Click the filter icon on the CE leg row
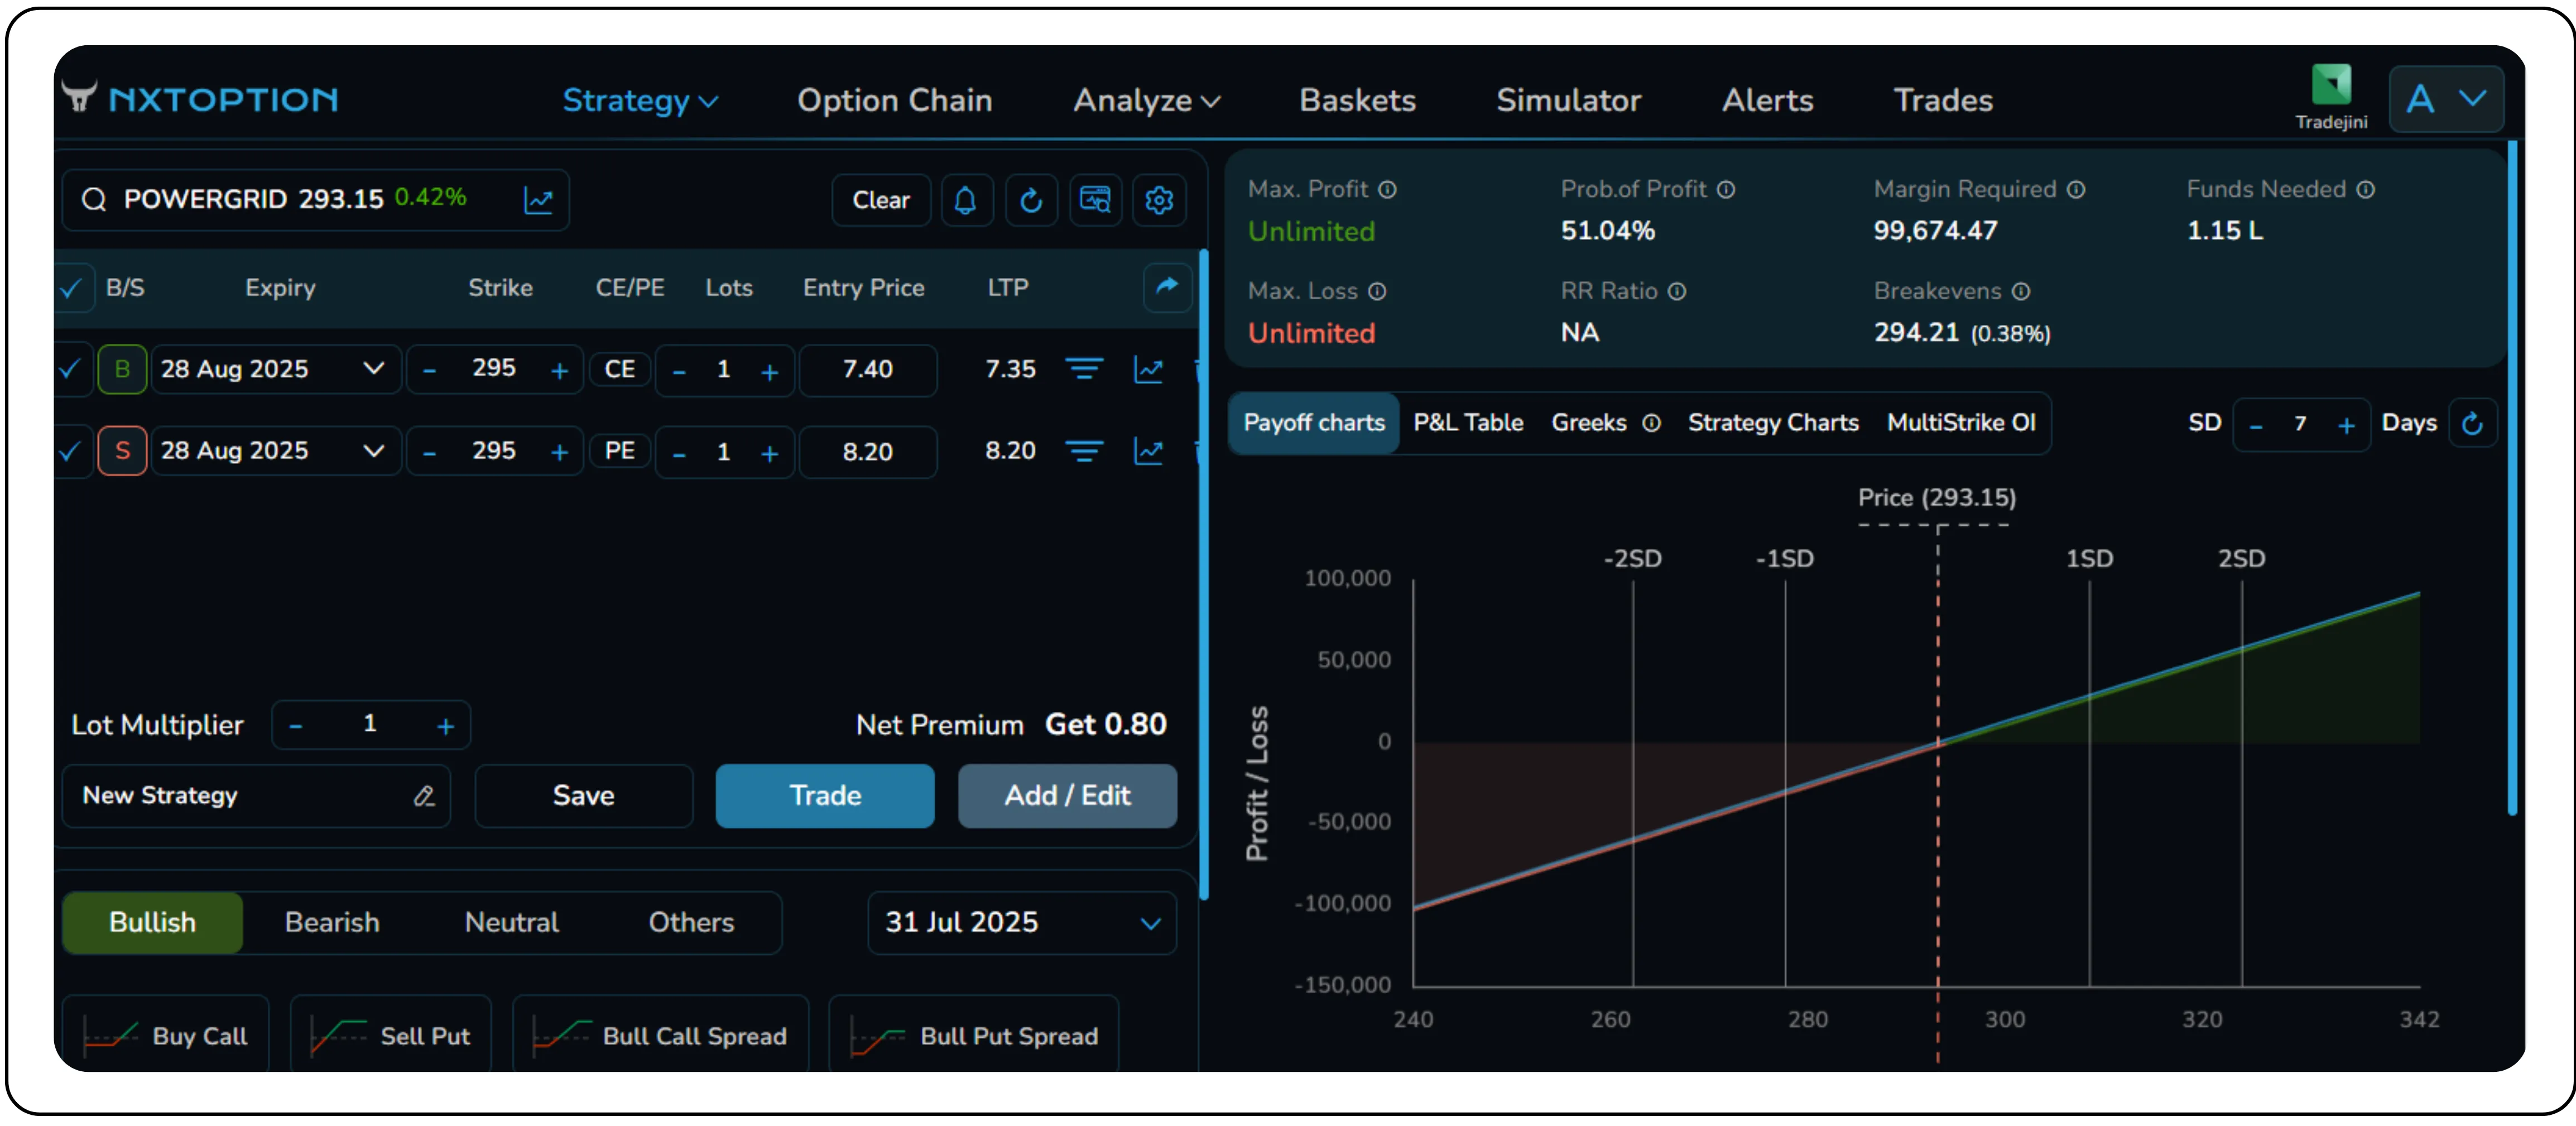The image size is (2576, 1126). [1084, 369]
